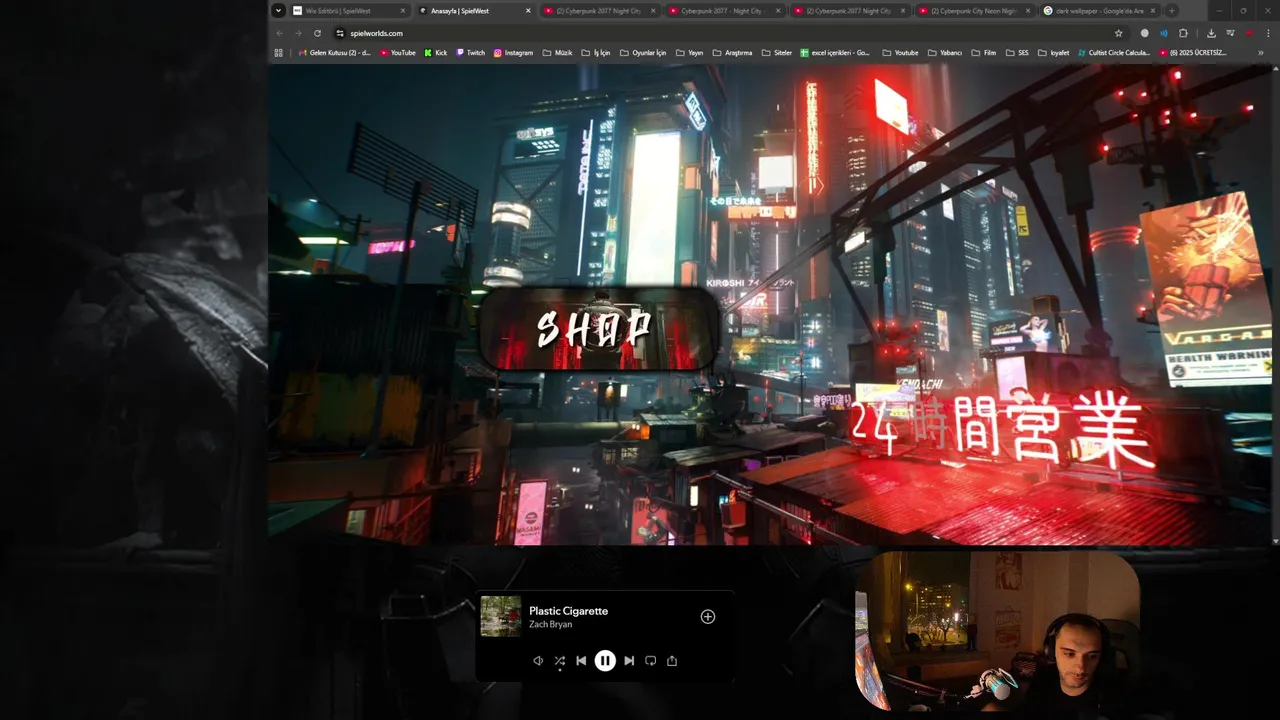This screenshot has width=1280, height=720.
Task: Open a new browser tab
Action: pos(1173,11)
